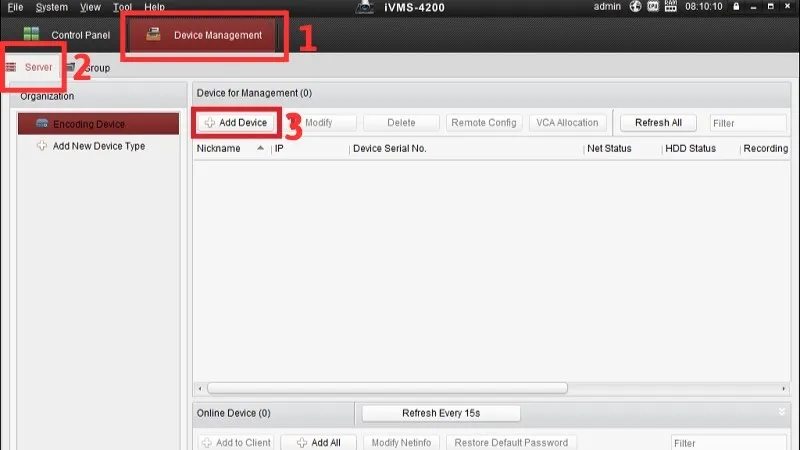Click the plus icon beside Add New Device Type
800x450 pixels.
41,146
